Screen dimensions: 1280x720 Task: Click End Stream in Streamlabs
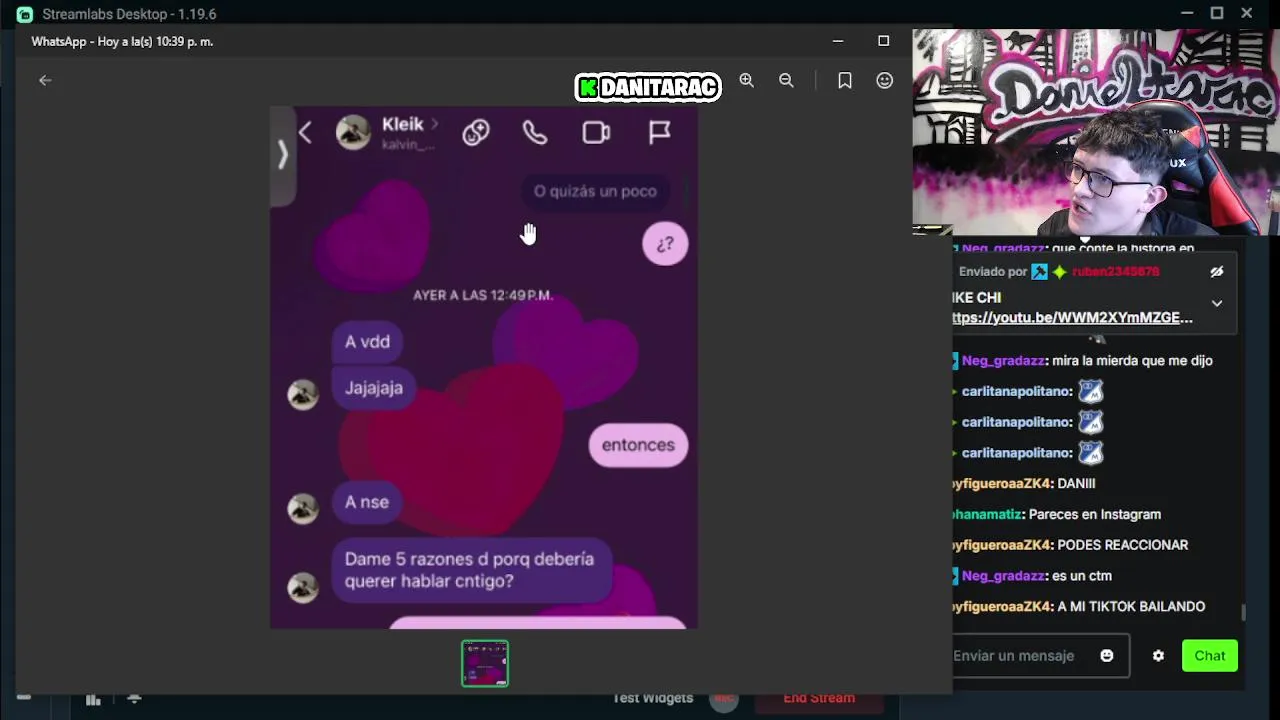[819, 698]
